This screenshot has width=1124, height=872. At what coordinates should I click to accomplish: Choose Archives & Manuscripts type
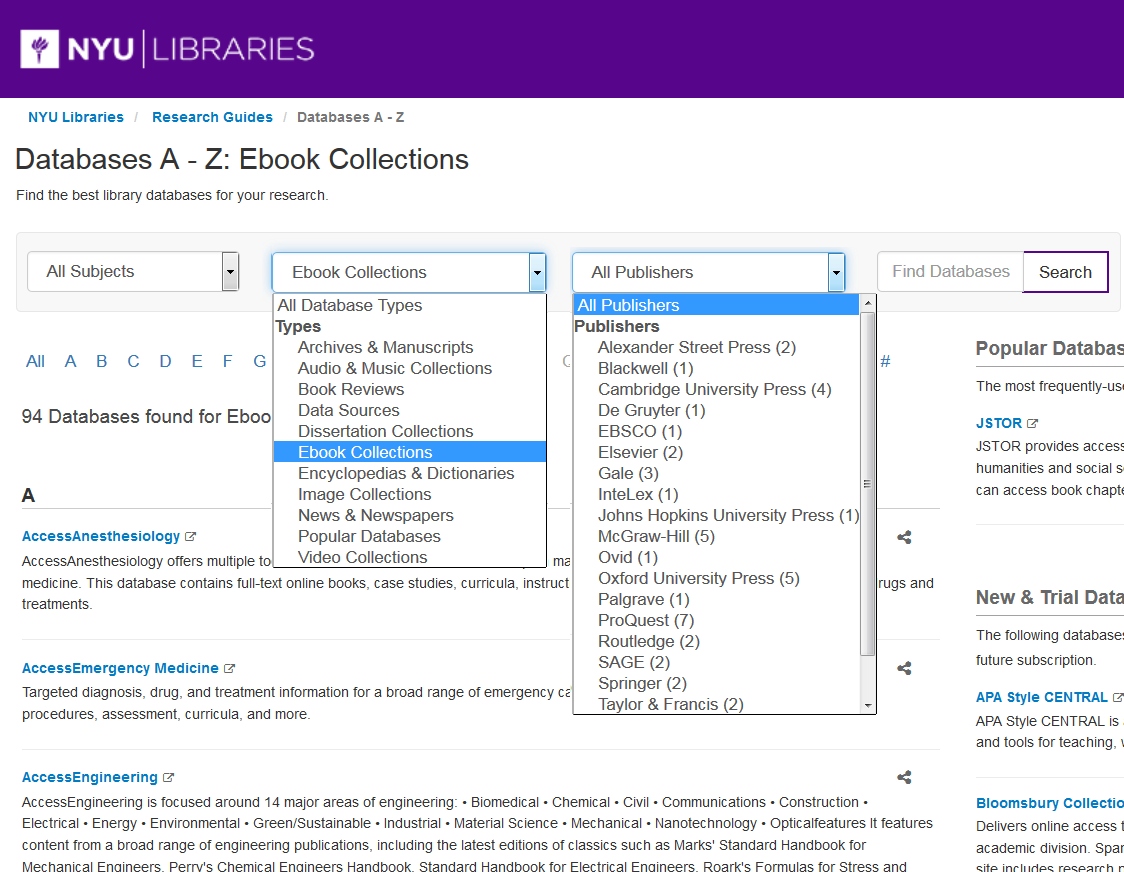[x=409, y=347]
